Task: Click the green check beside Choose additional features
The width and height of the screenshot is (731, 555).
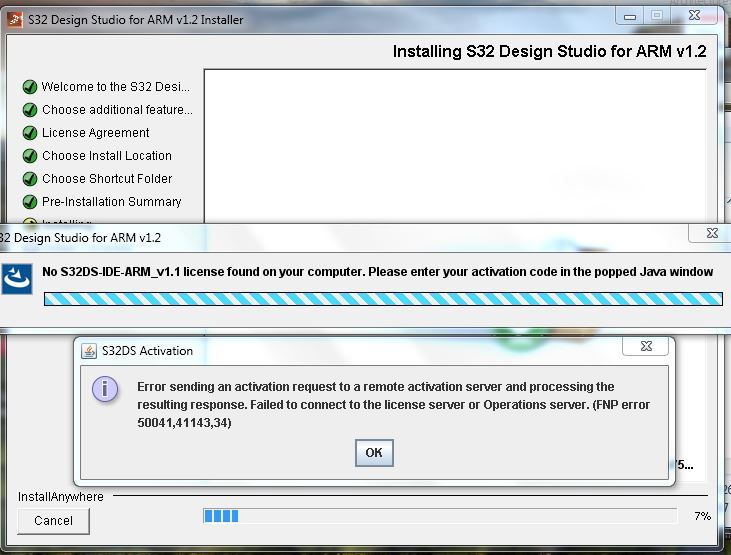Action: point(30,110)
